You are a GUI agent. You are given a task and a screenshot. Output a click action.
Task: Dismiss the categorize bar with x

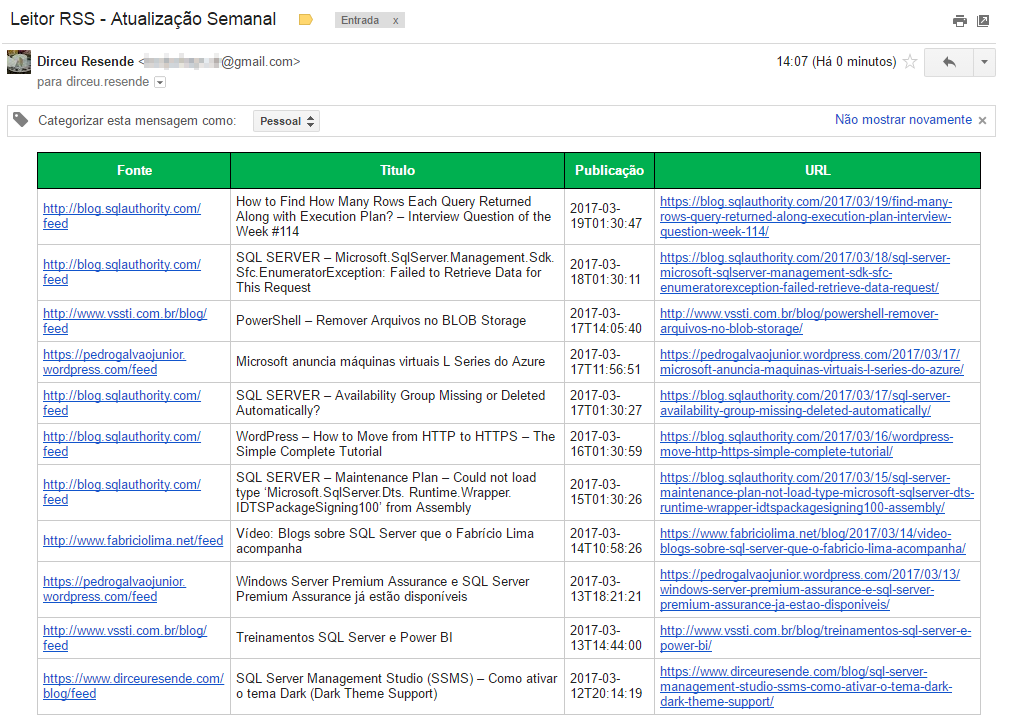(982, 120)
